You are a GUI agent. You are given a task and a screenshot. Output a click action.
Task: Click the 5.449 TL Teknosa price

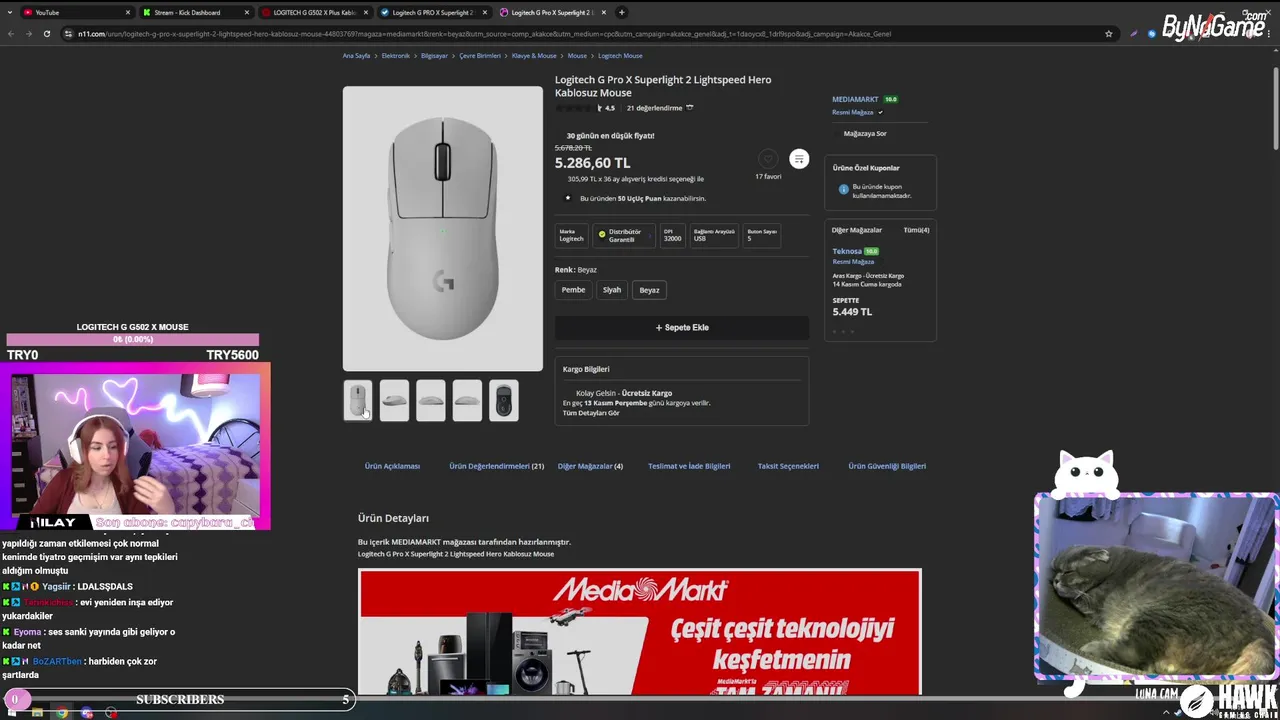[x=852, y=312]
